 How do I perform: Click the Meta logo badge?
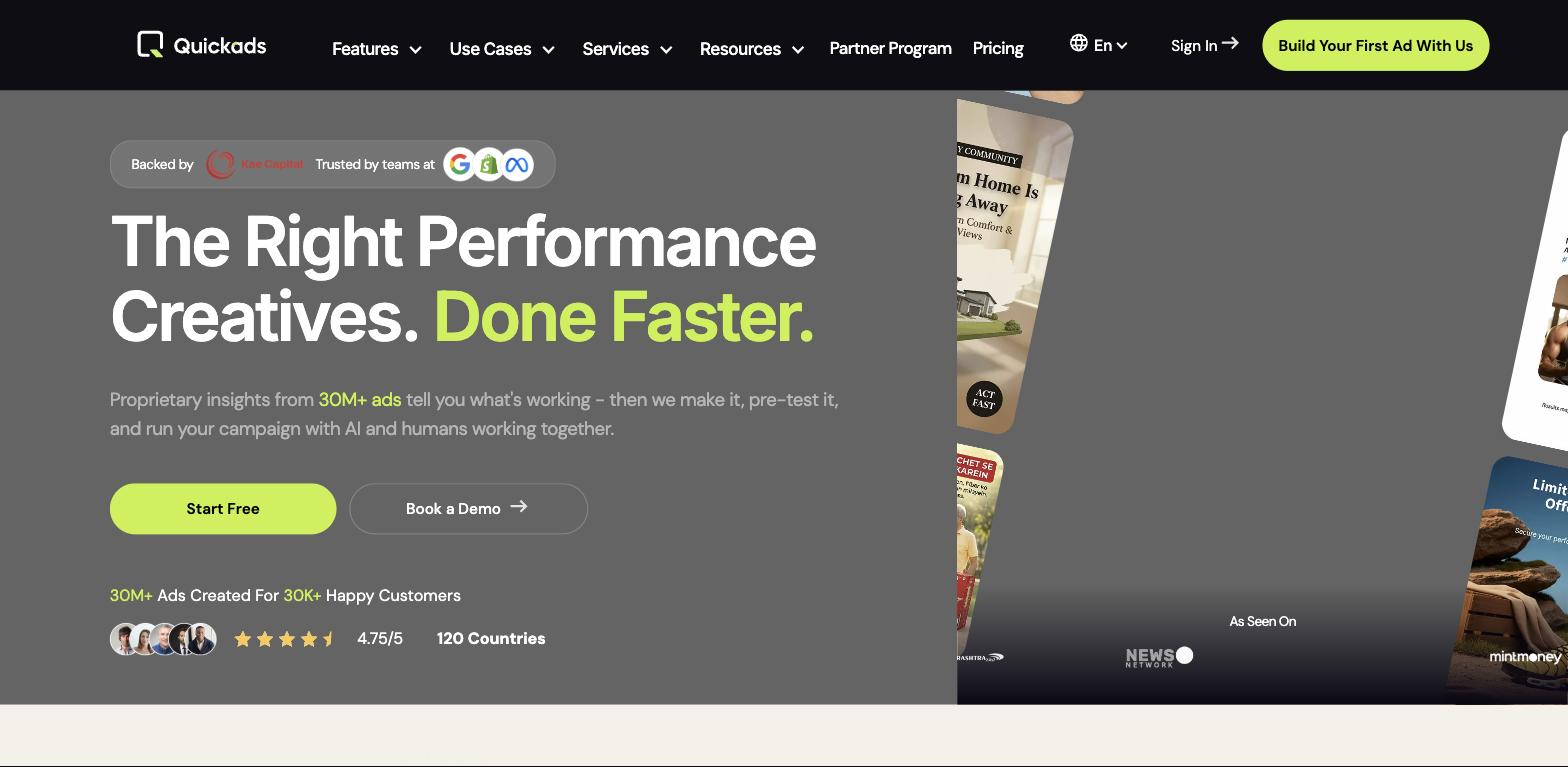pos(517,165)
